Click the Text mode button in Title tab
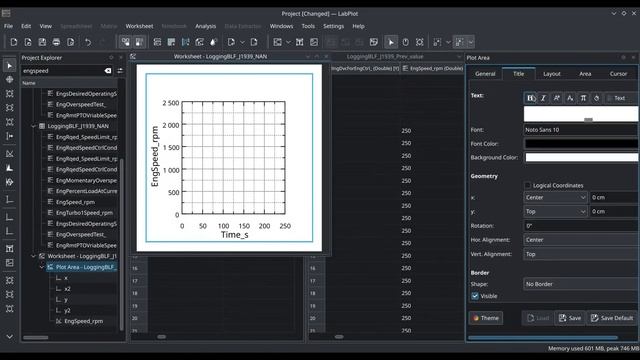The image size is (640, 360). [620, 98]
